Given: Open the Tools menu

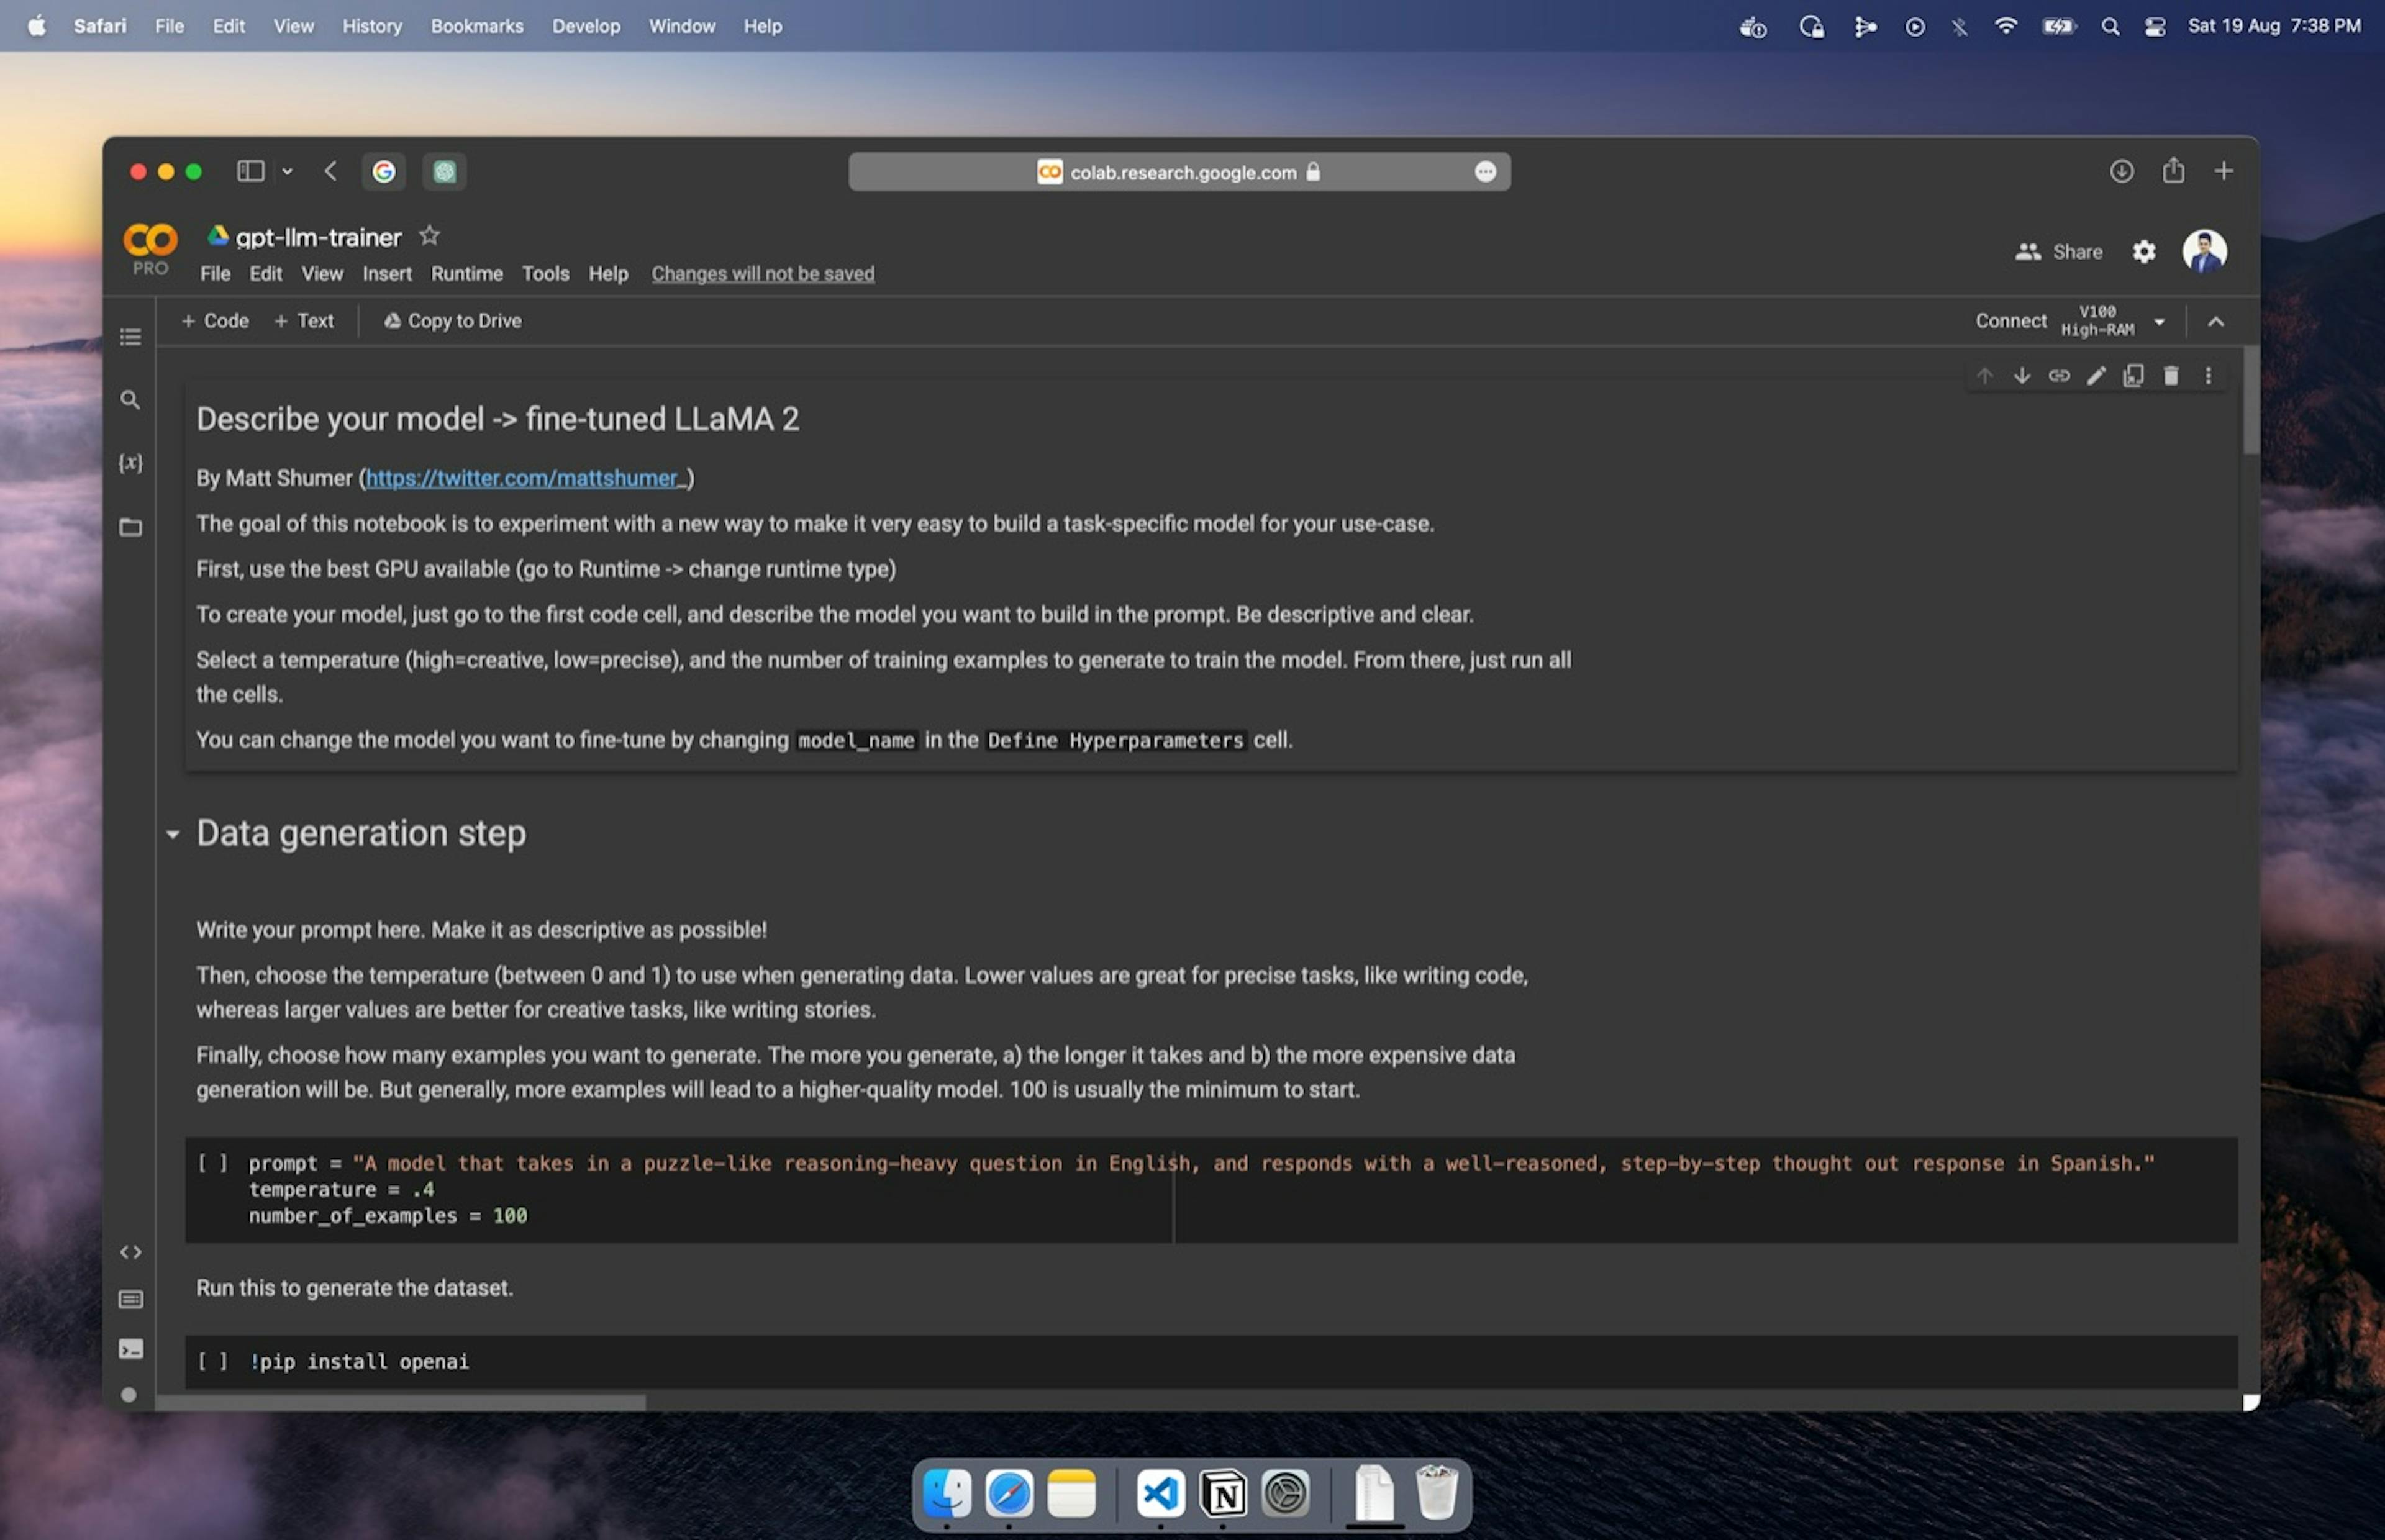Looking at the screenshot, I should click(x=545, y=274).
